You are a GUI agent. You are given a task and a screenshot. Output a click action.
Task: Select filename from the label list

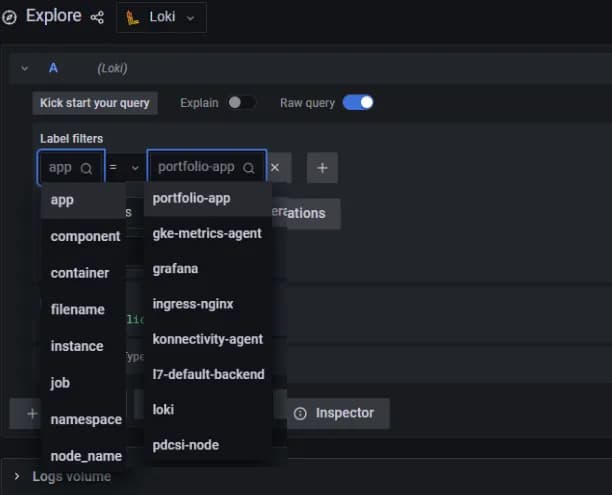83,310
